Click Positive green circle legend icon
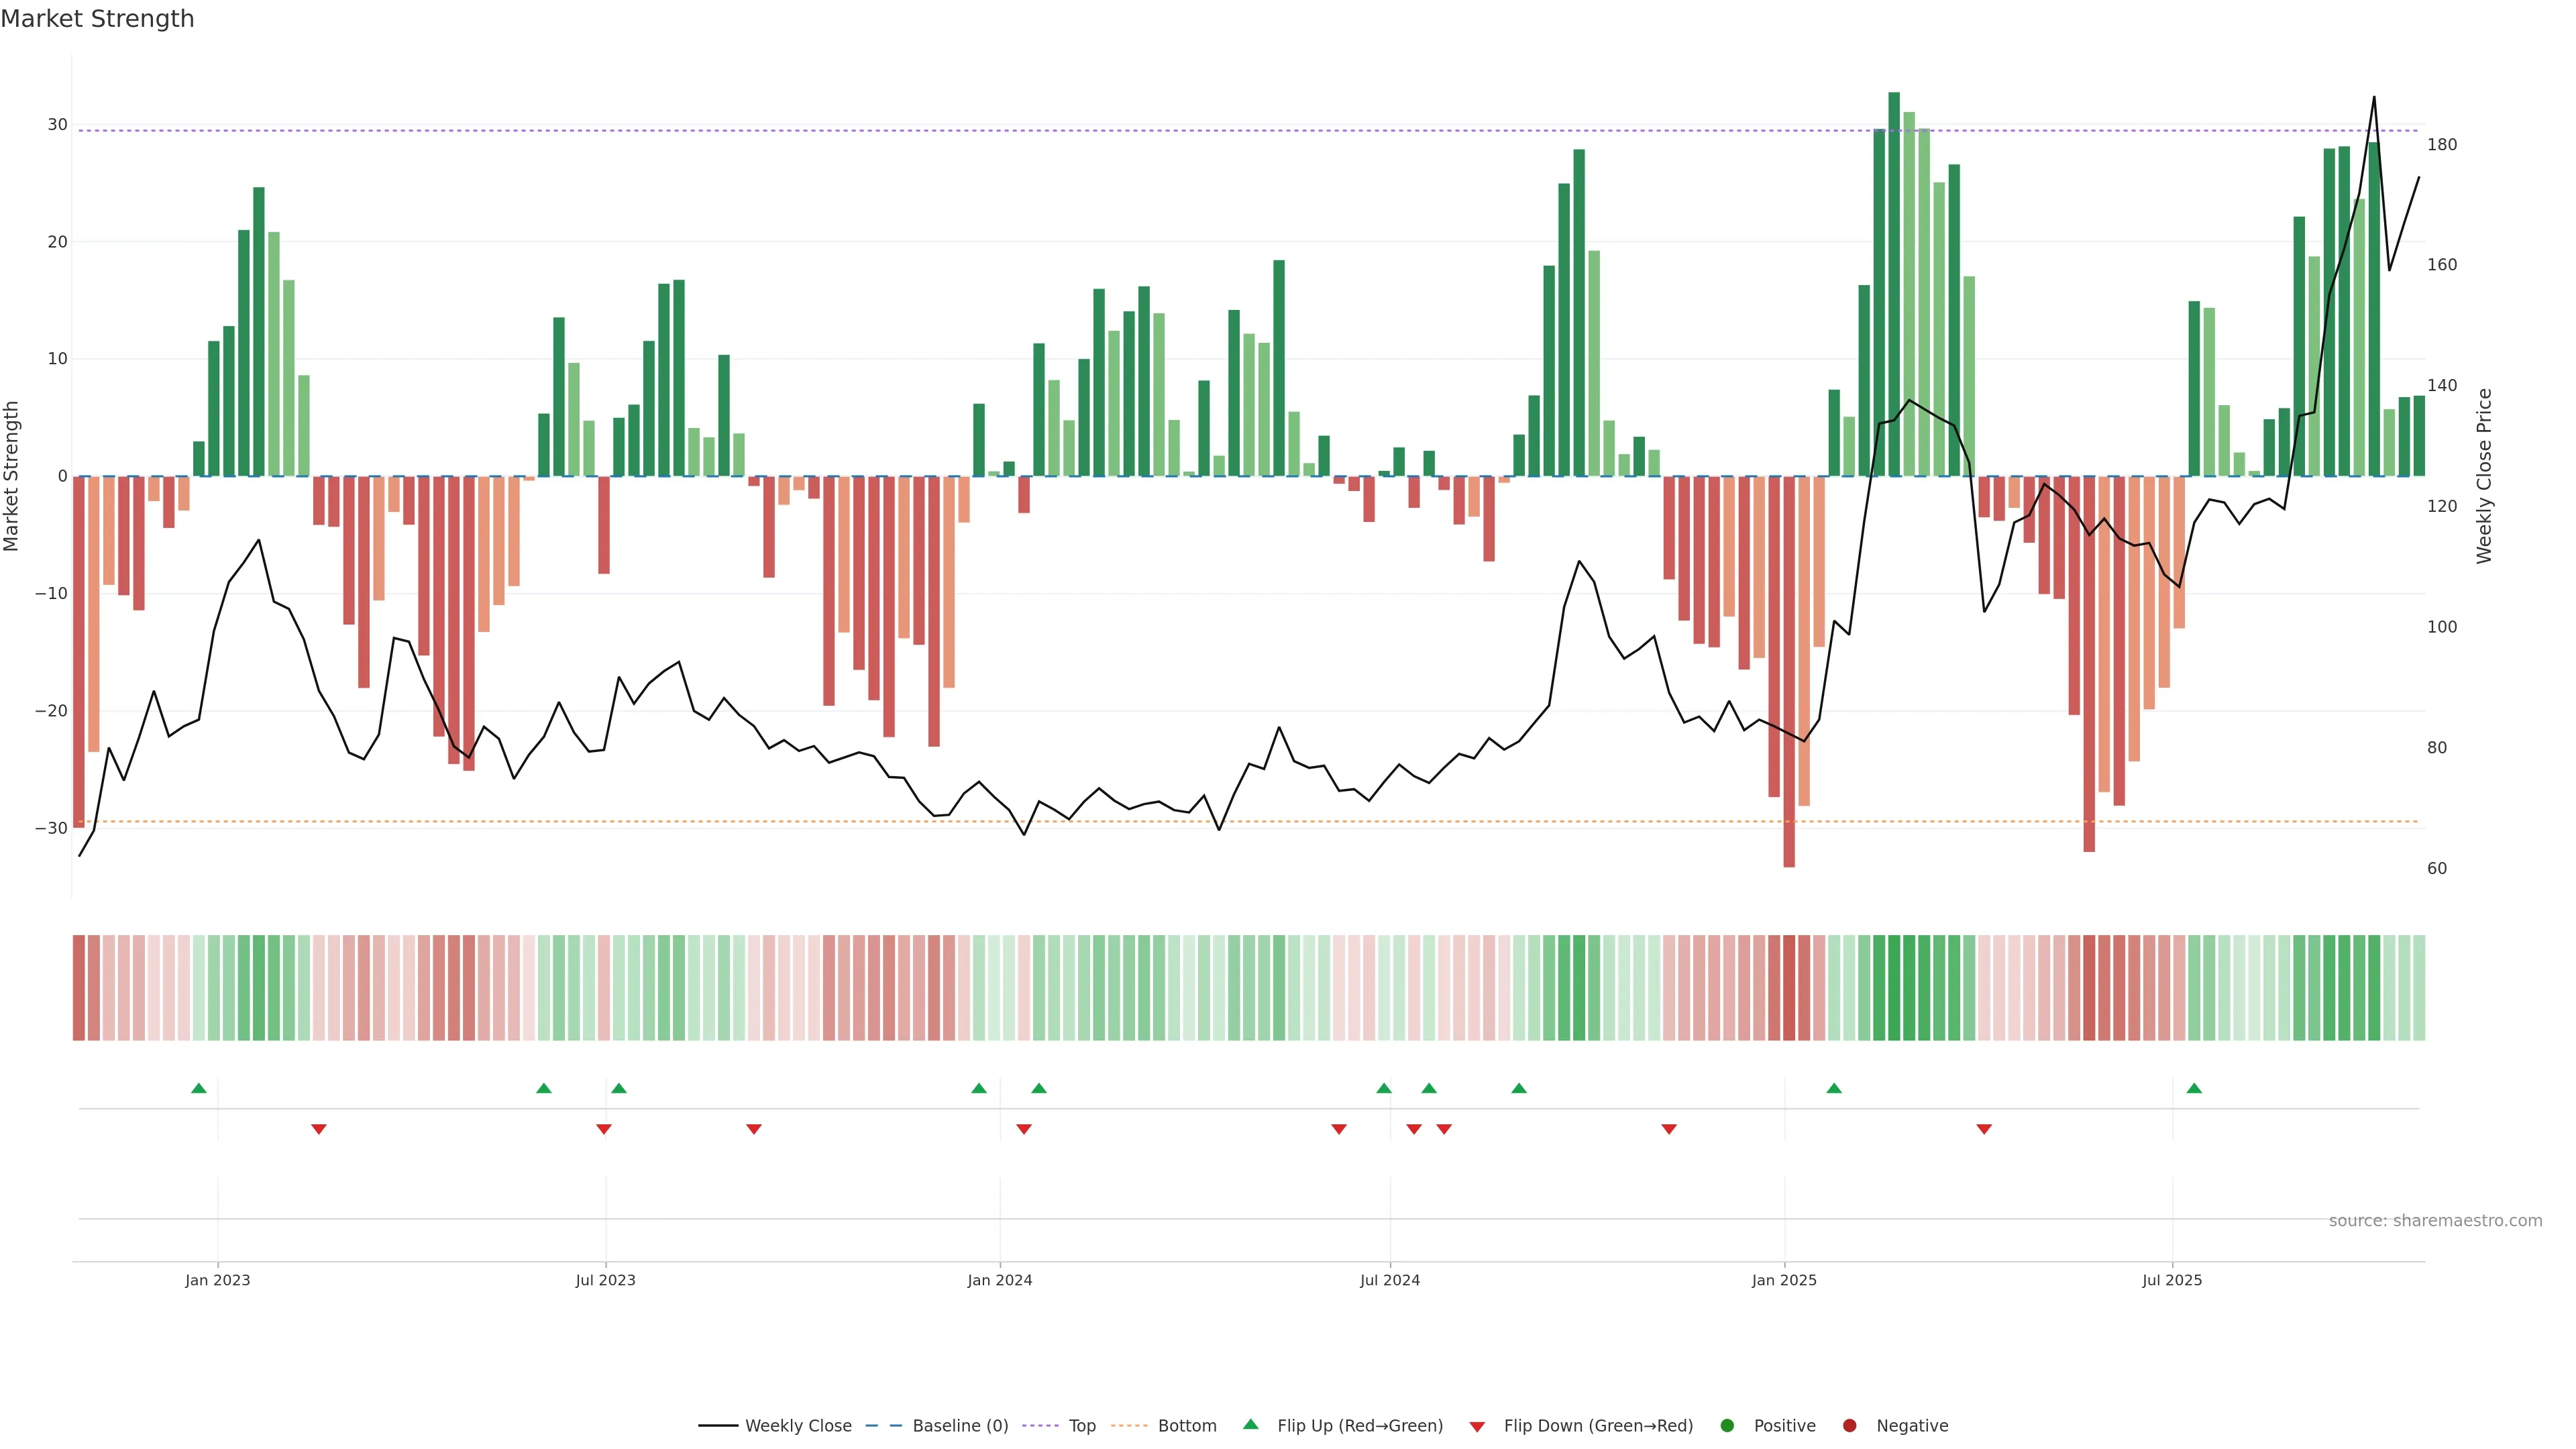The width and height of the screenshot is (2576, 1449). click(x=1727, y=1425)
